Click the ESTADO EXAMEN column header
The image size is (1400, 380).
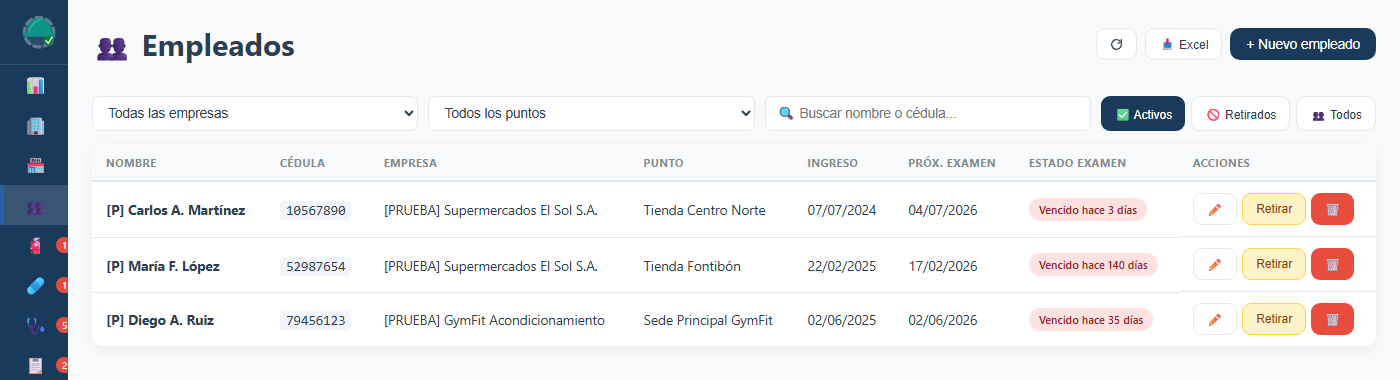1078,163
